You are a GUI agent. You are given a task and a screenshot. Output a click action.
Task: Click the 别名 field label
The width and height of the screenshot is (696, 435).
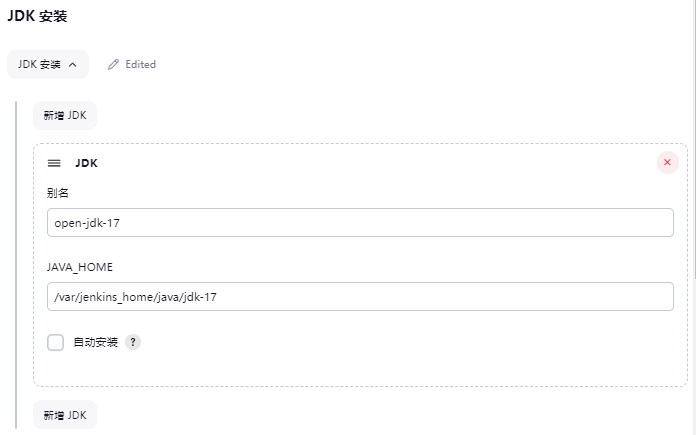58,192
